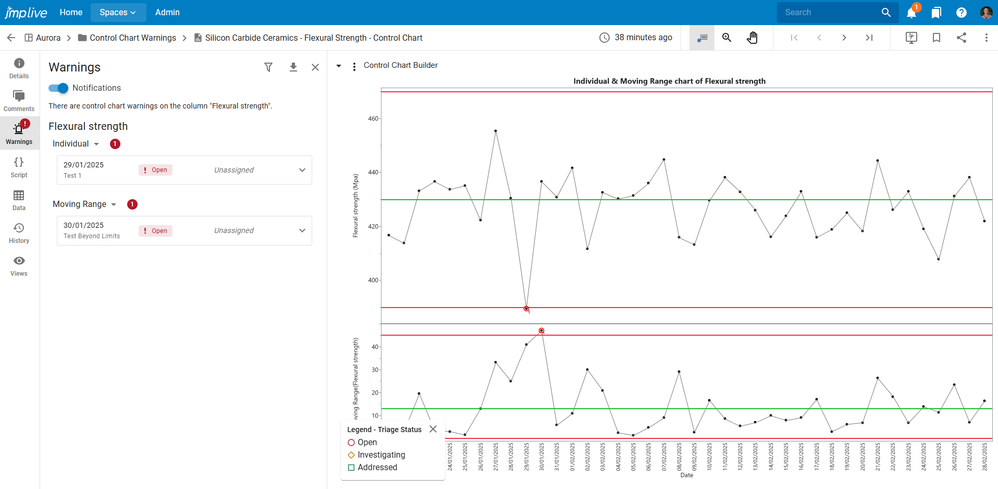Open the Views sidebar panel
Screen dimensions: 998x489
19,266
